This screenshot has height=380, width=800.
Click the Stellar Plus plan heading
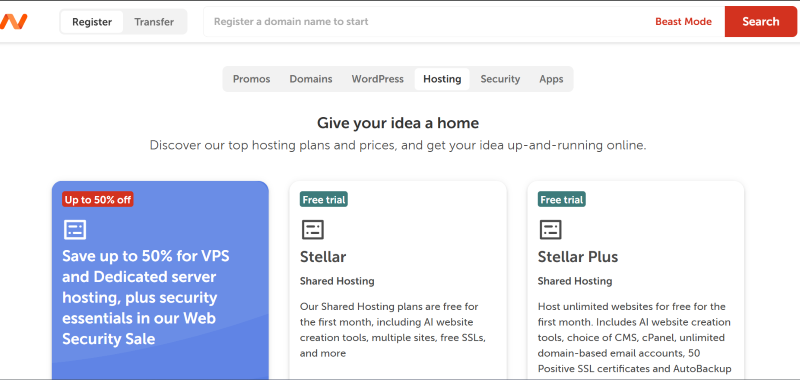tap(578, 257)
